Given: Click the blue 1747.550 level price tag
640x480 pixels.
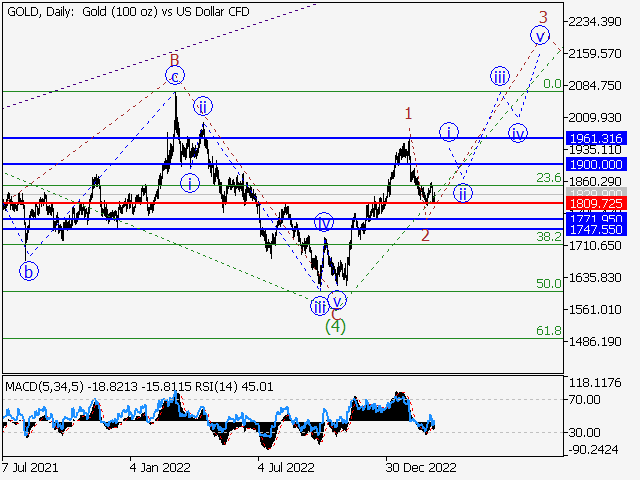Looking at the screenshot, I should tap(596, 229).
